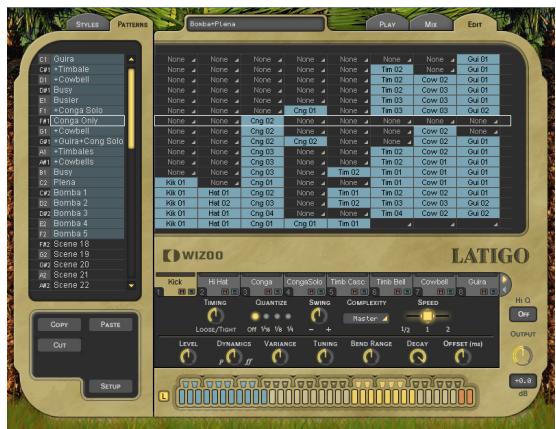Switch to the Patterns tab
This screenshot has width=556, height=429.
(132, 24)
